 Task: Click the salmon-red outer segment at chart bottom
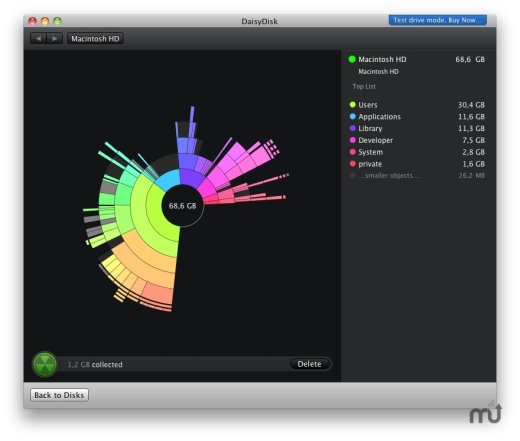coord(158,292)
